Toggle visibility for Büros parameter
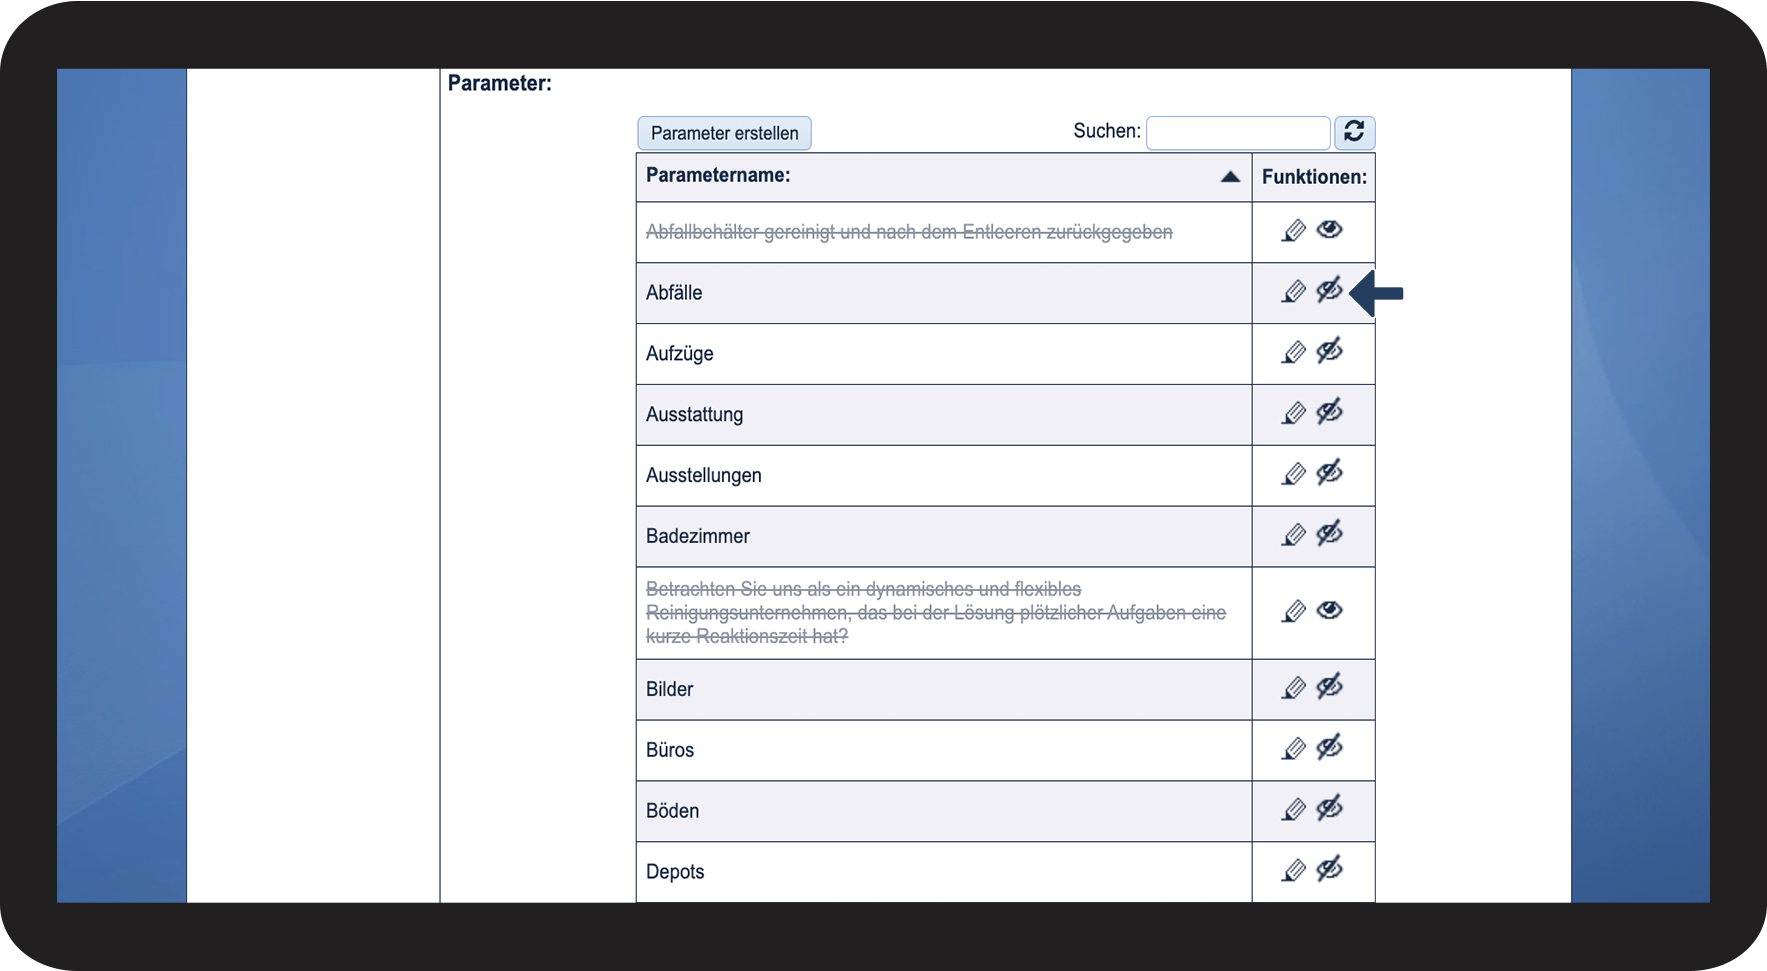 click(x=1329, y=747)
